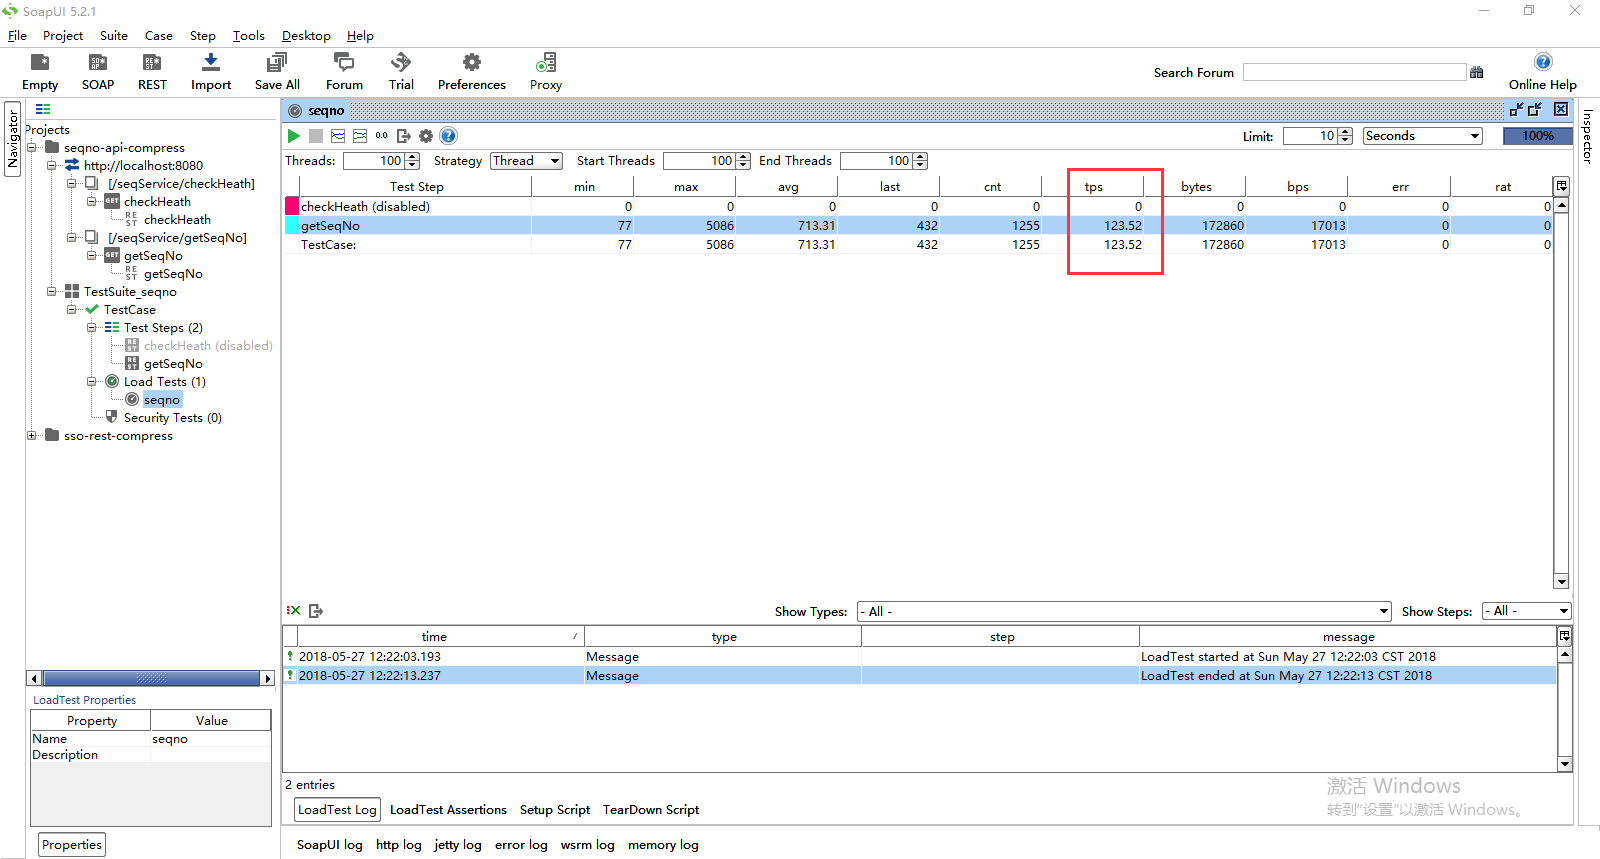
Task: Click the forum search binoculars icon
Action: click(1476, 72)
